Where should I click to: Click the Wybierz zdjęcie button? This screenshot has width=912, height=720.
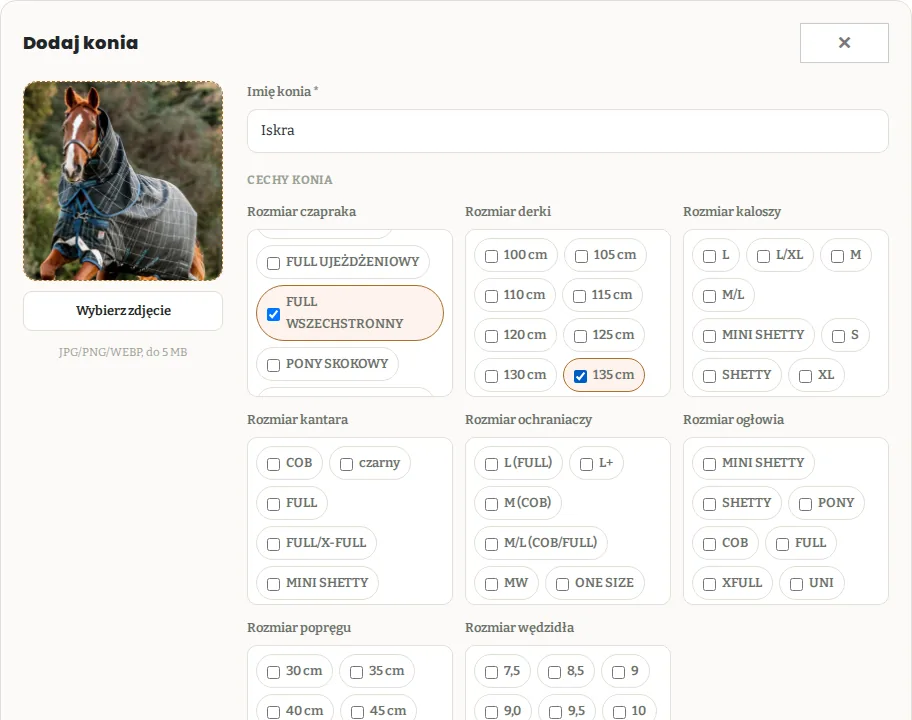(x=123, y=311)
